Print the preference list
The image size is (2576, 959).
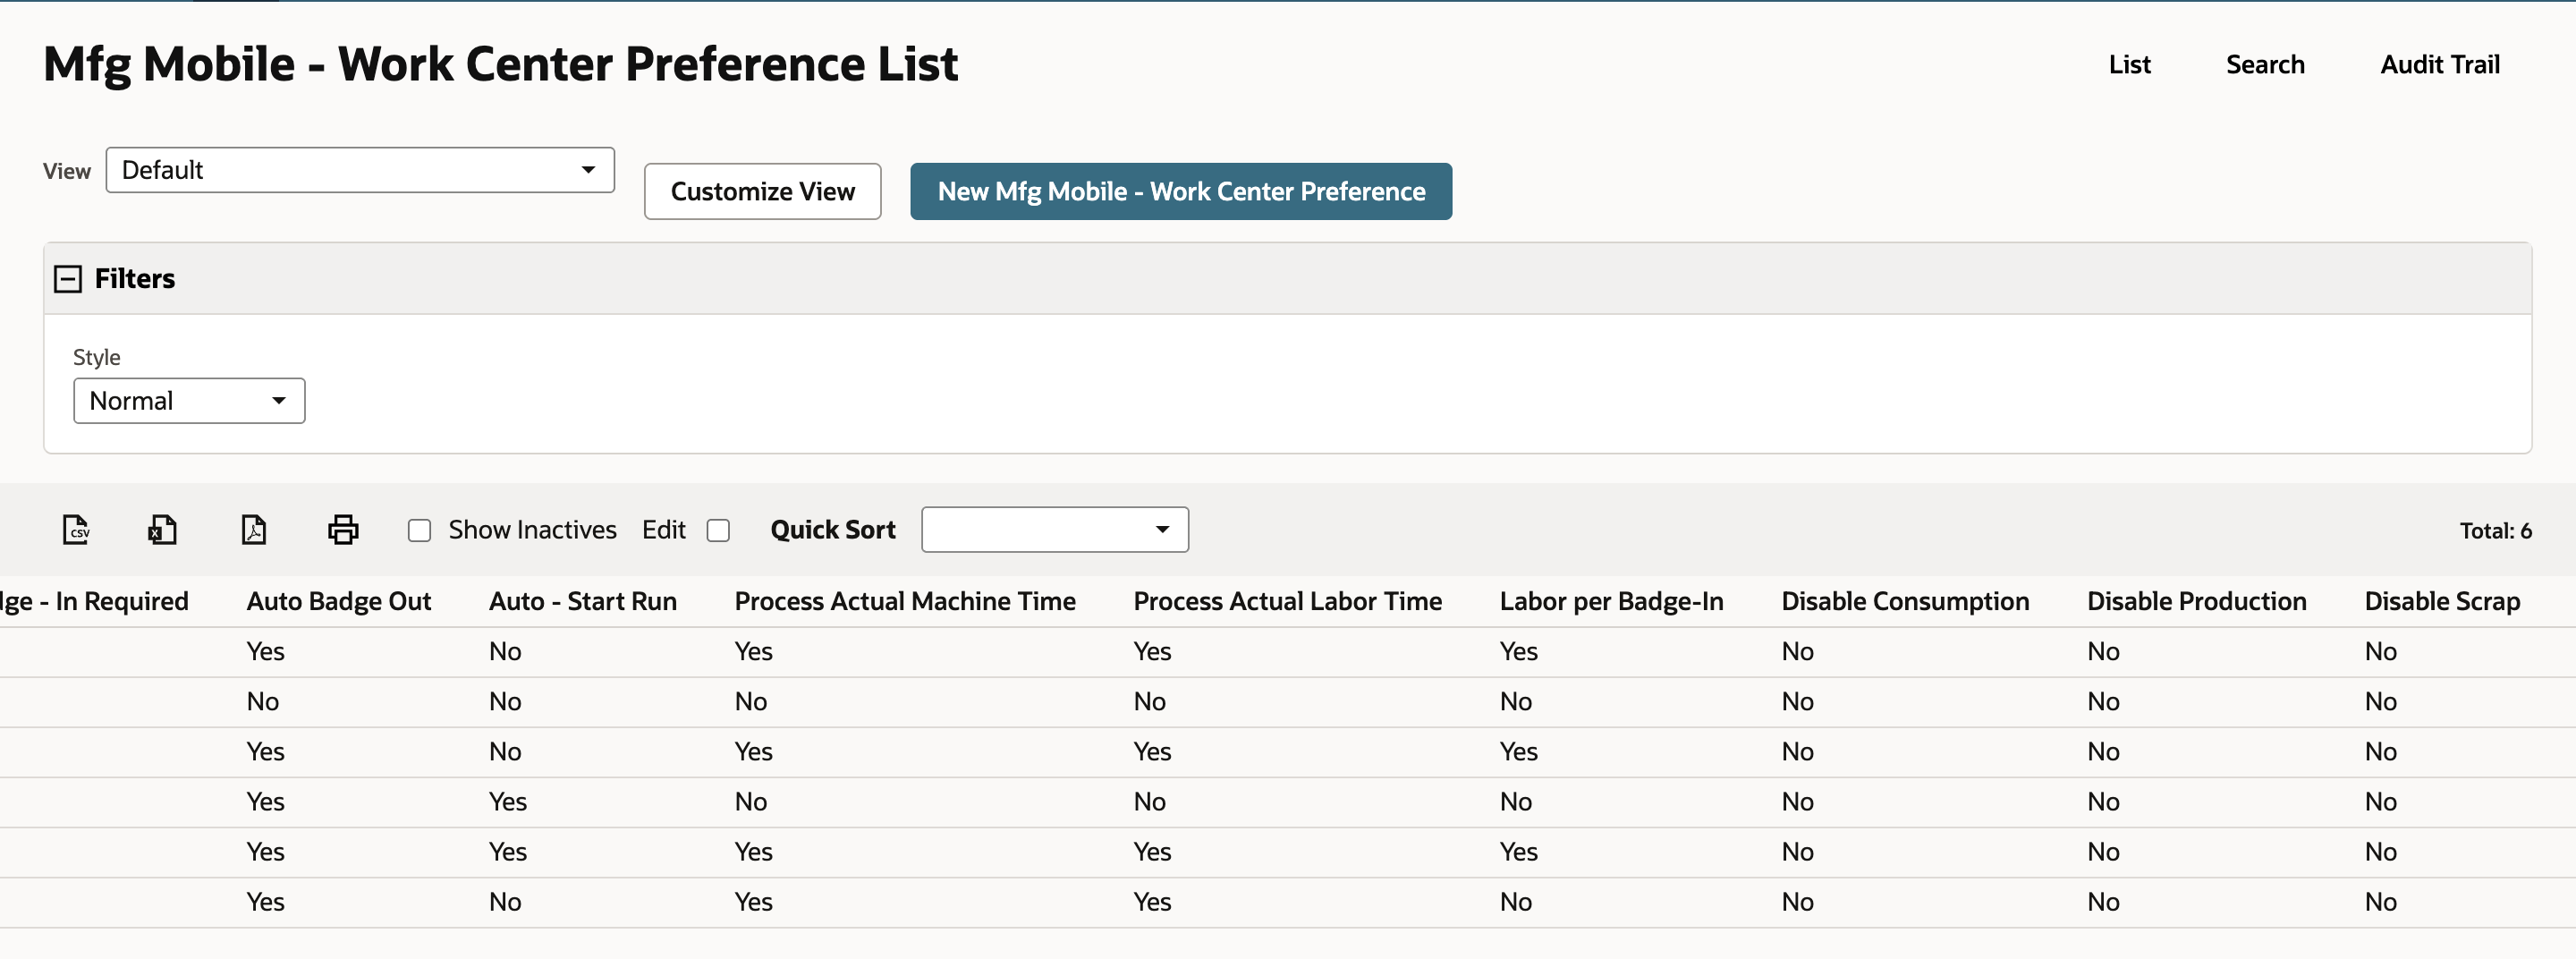(x=343, y=529)
